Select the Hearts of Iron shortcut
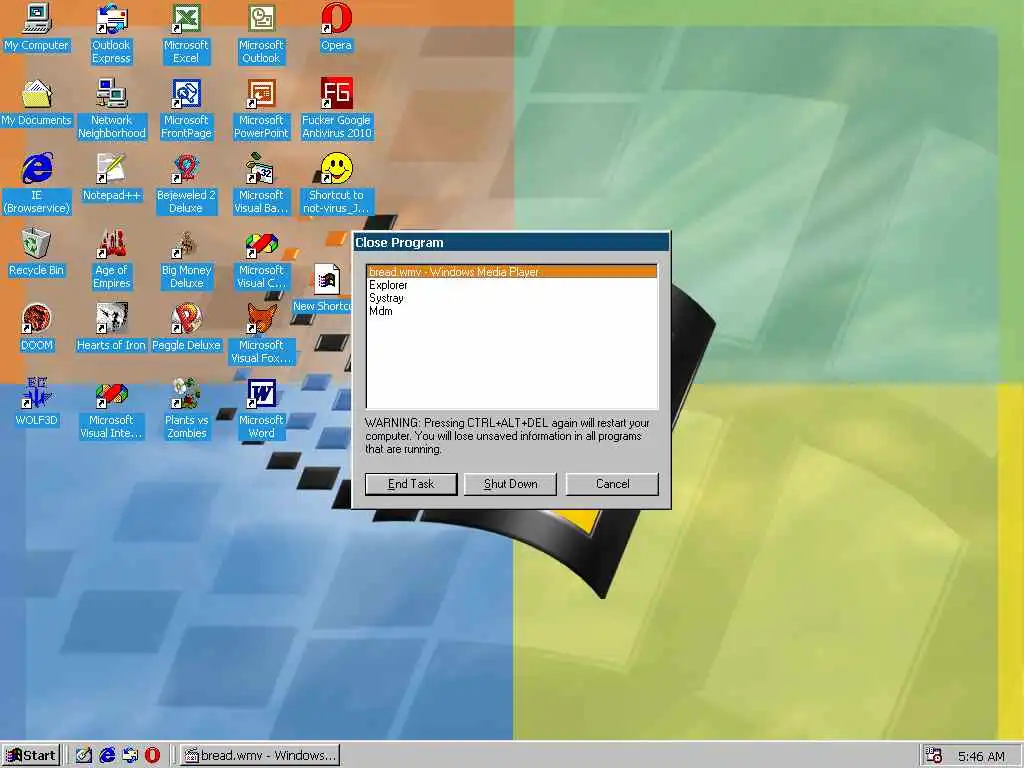1024x768 pixels. pos(111,328)
